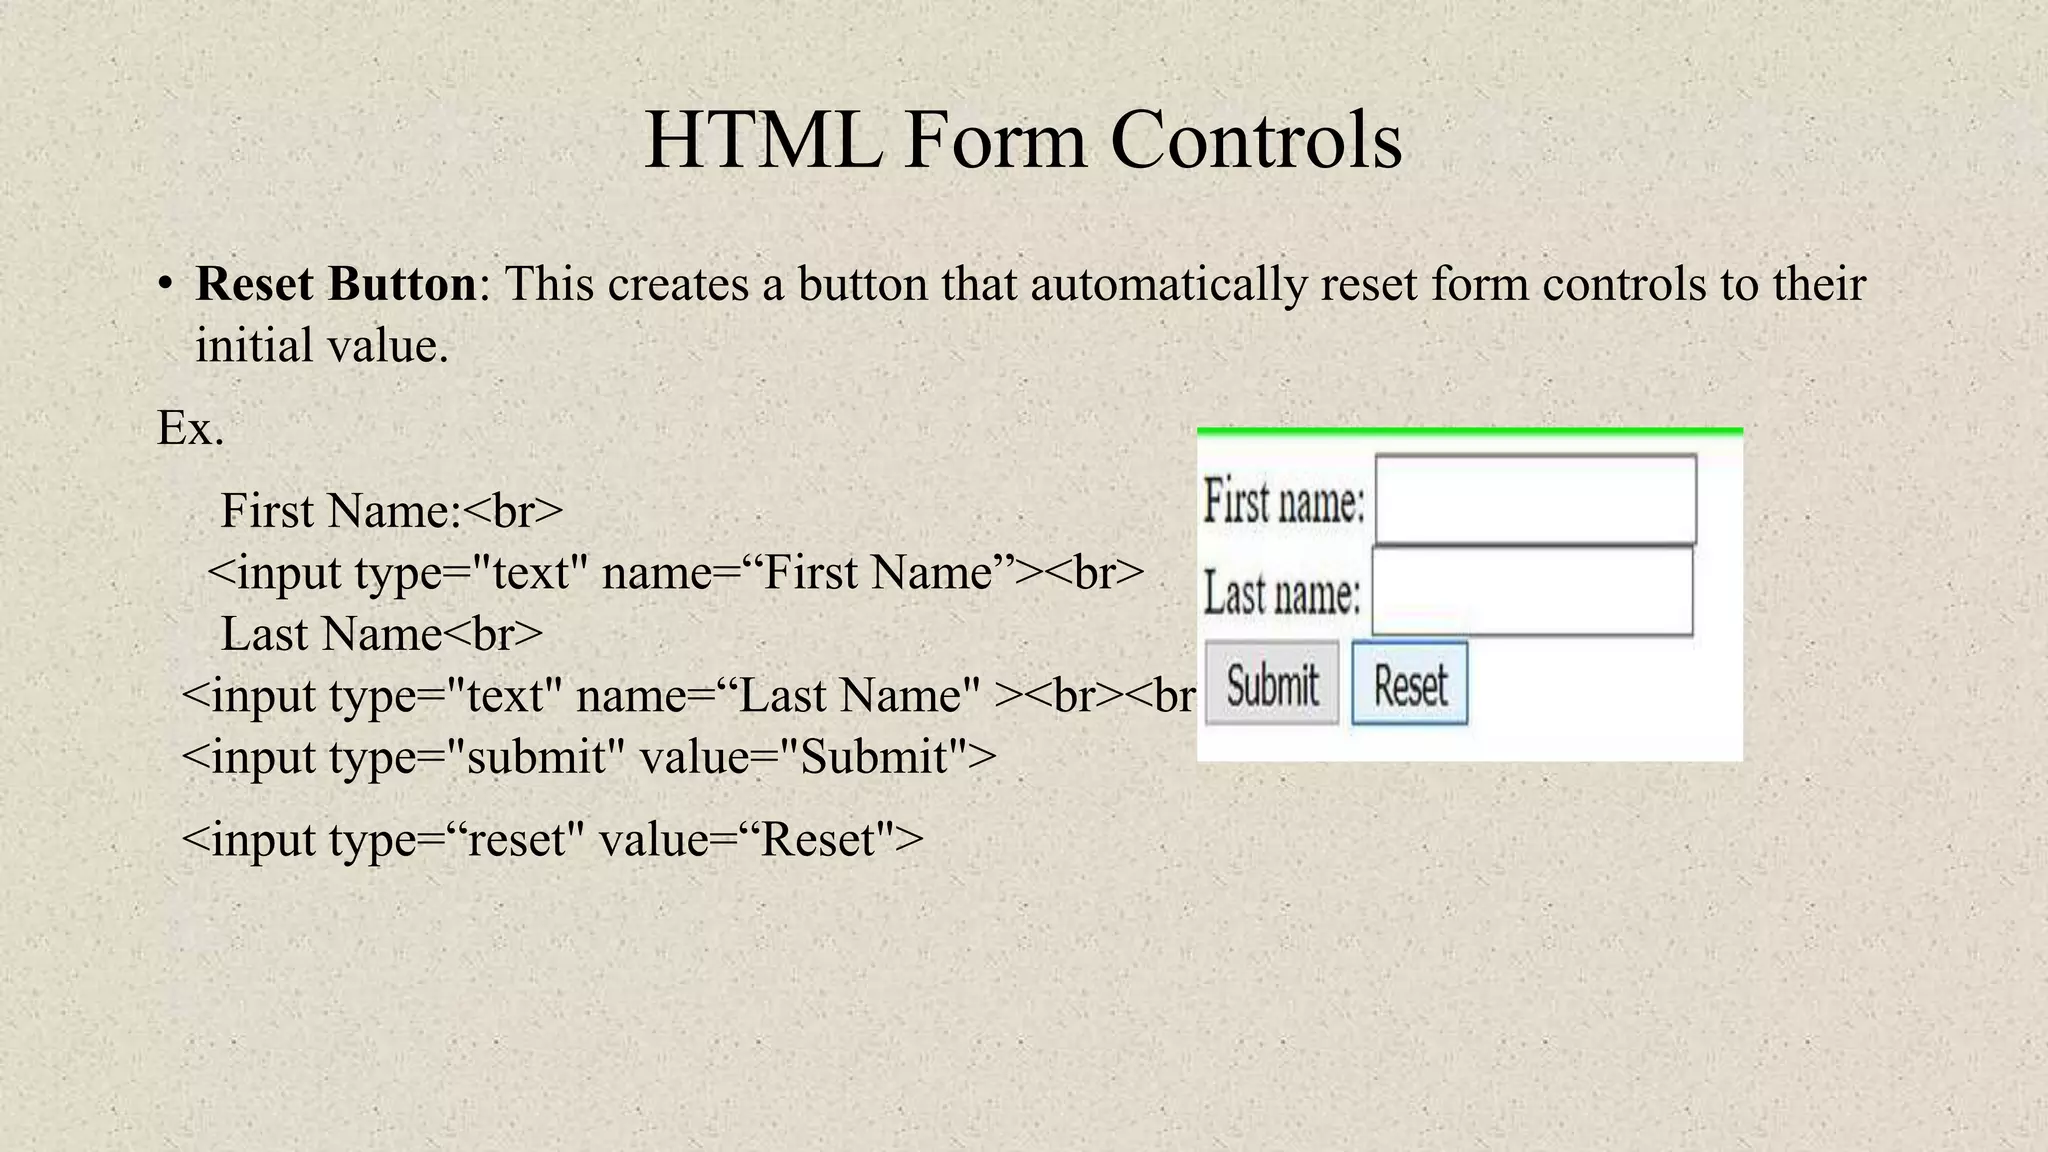Click the HTML Form Controls title
The image size is (2048, 1152).
(x=1023, y=141)
